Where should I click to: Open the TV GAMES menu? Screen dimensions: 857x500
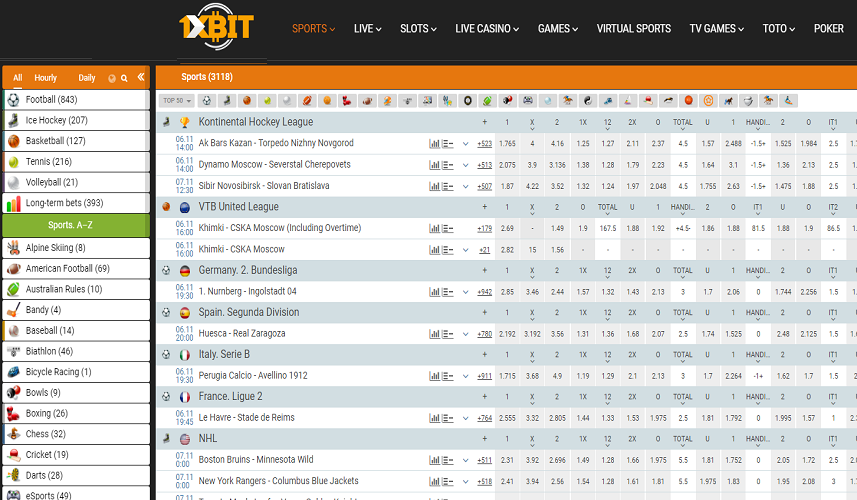[x=717, y=28]
